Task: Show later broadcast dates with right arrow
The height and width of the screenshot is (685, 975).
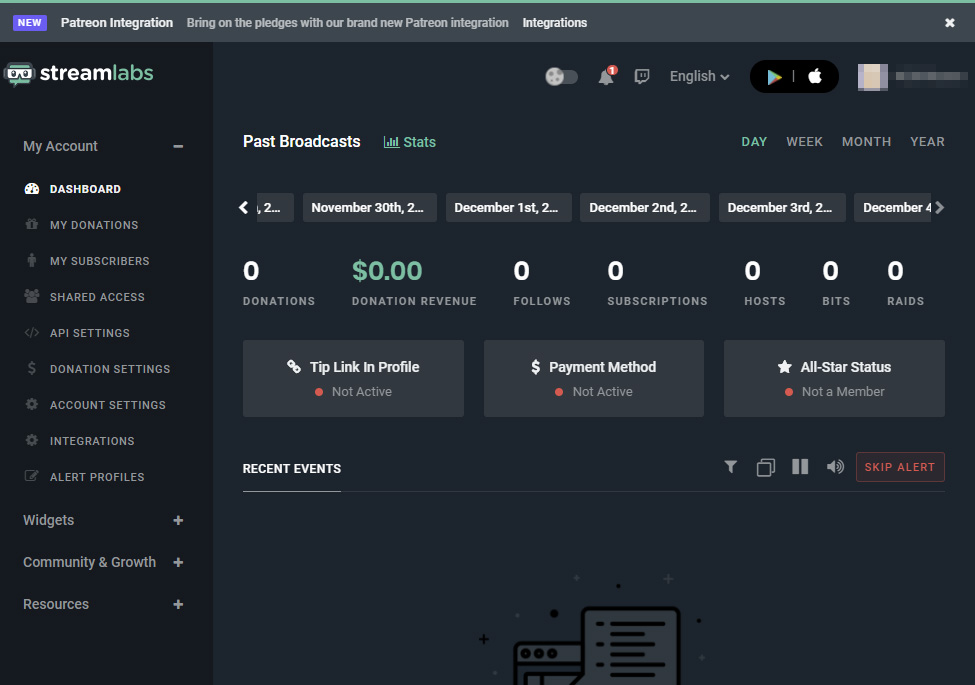Action: click(939, 208)
